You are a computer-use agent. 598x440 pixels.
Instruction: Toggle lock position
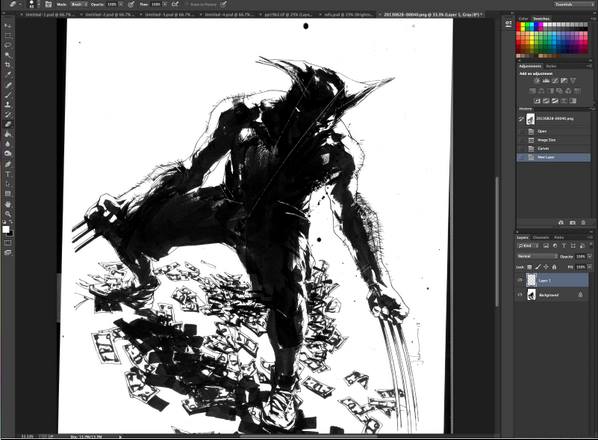(x=546, y=267)
